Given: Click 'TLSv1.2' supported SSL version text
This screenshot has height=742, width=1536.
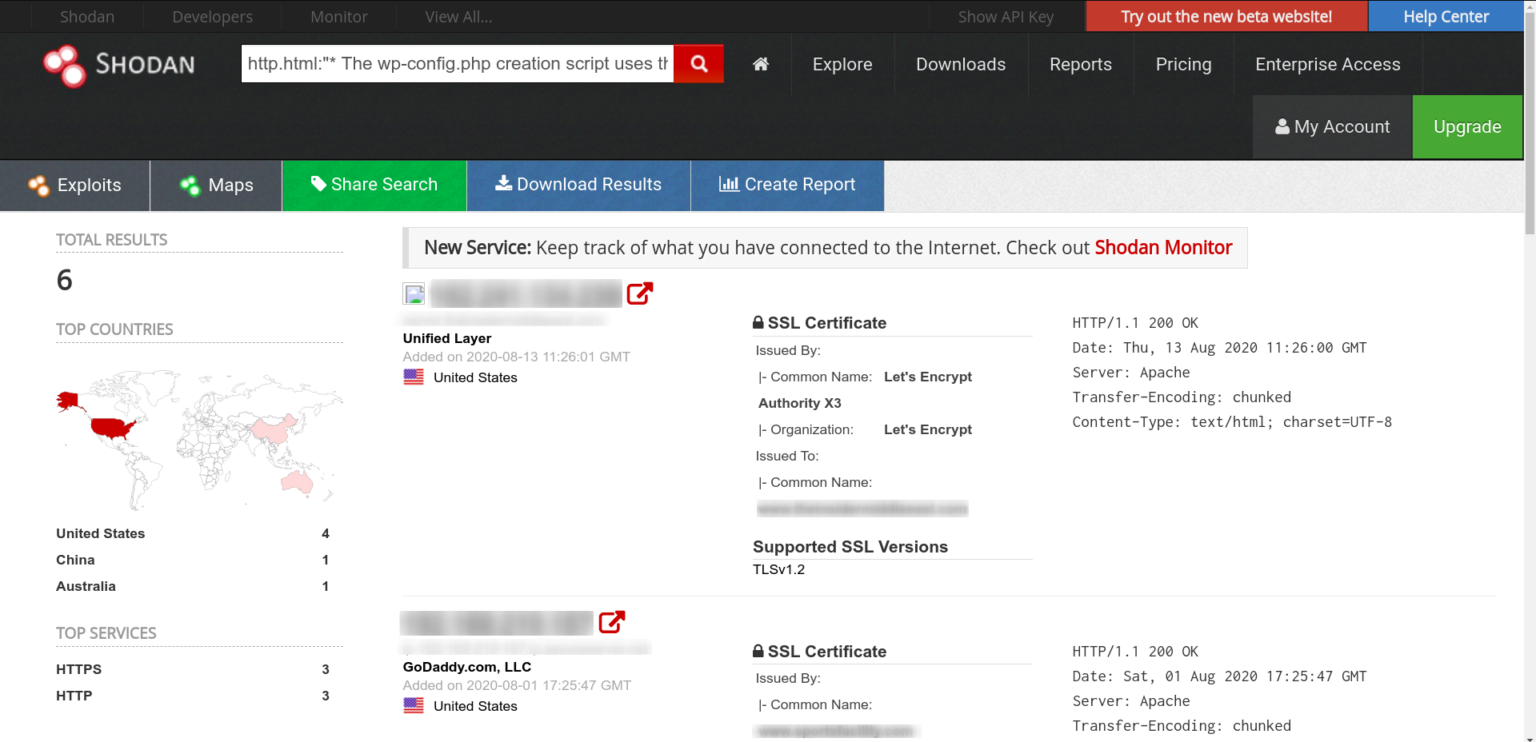Looking at the screenshot, I should tap(779, 570).
